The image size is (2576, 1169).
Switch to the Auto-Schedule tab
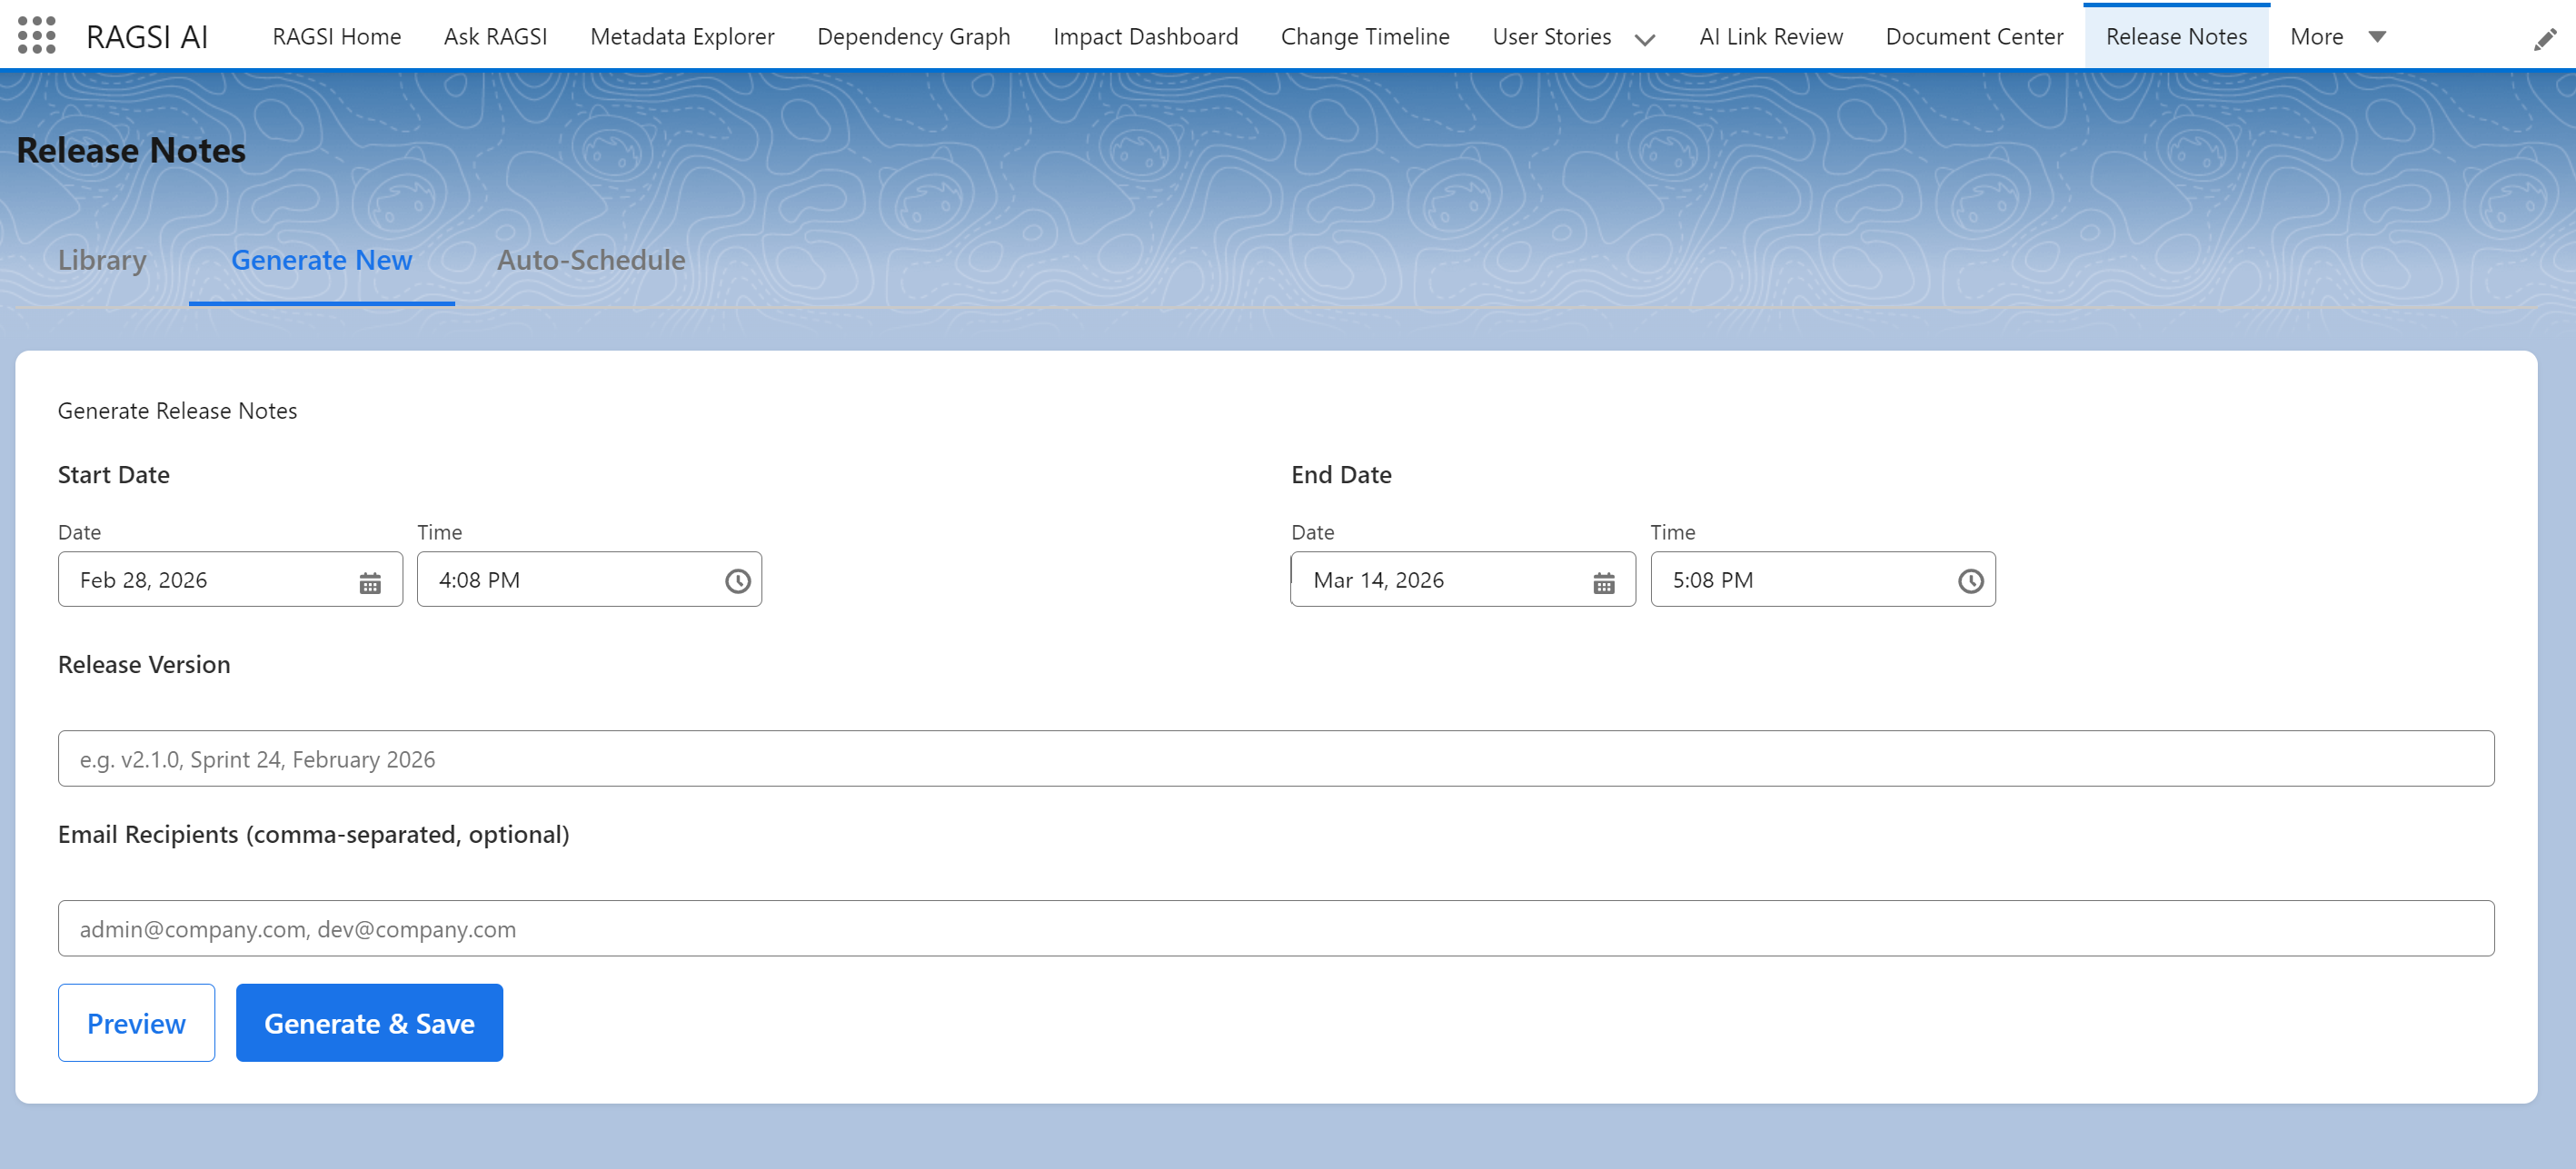pos(590,260)
